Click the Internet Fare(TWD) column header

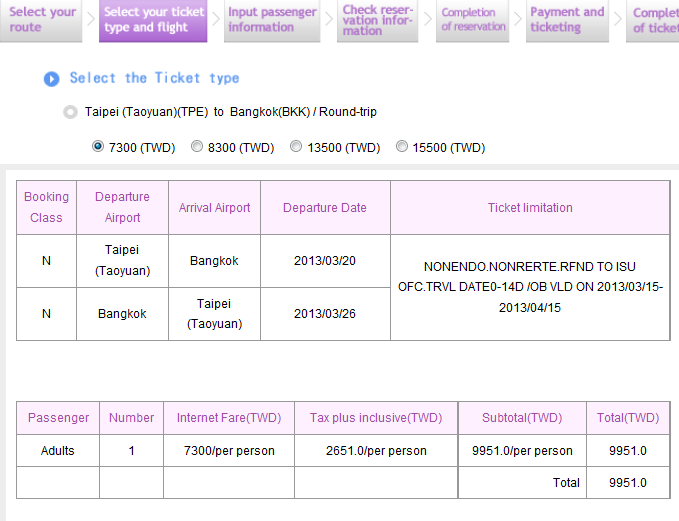point(229,418)
